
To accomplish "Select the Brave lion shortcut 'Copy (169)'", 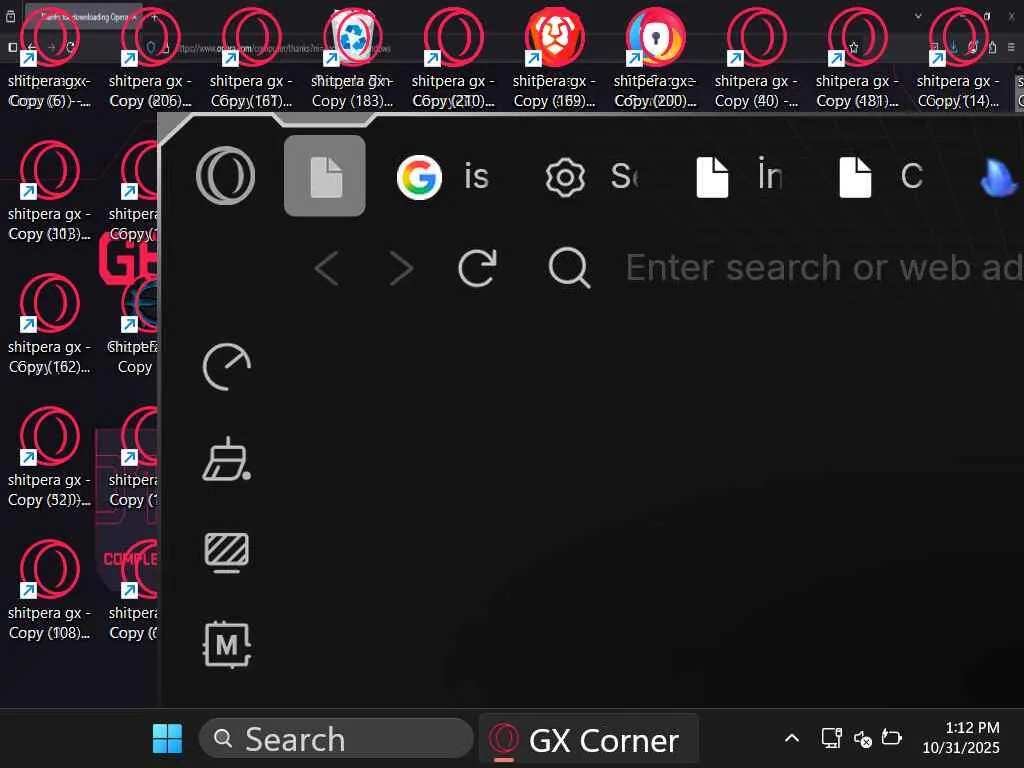I will click(554, 57).
